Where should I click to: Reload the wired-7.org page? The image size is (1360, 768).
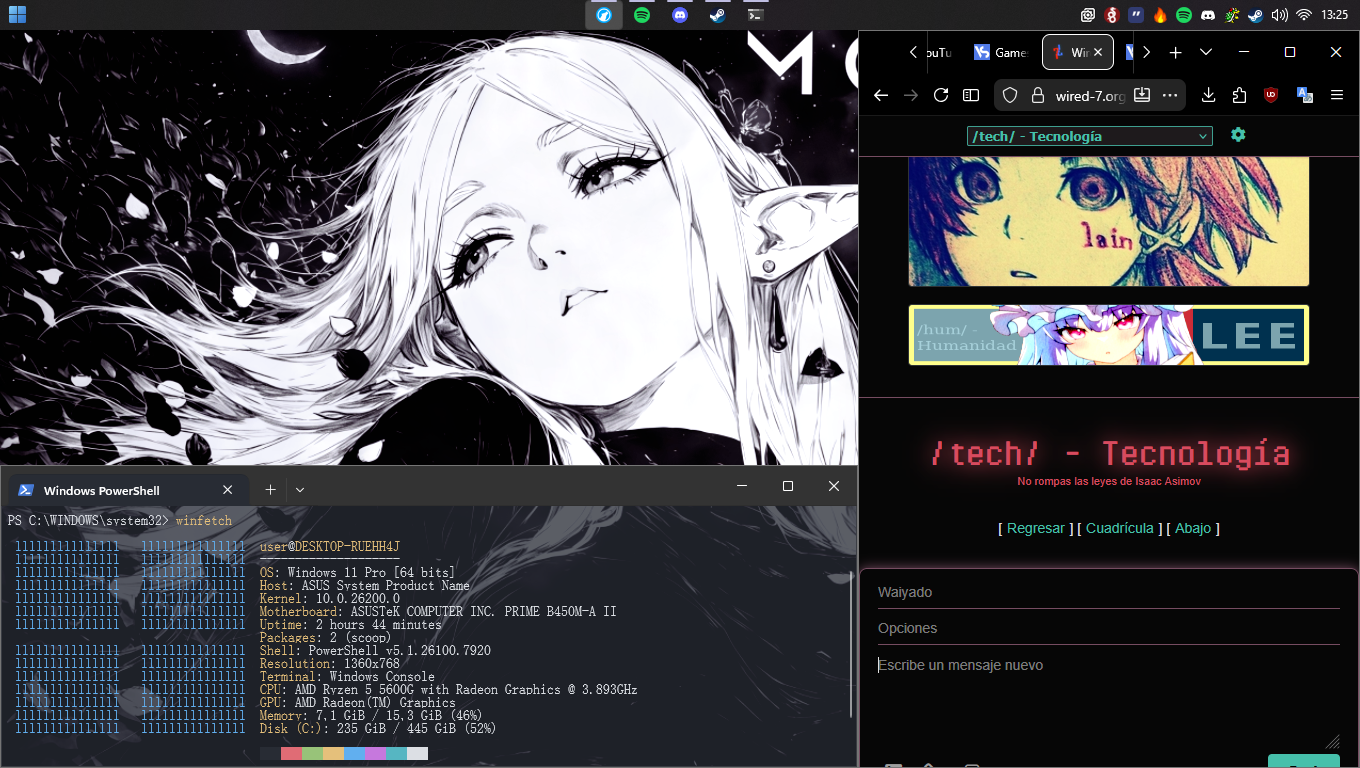click(x=940, y=95)
